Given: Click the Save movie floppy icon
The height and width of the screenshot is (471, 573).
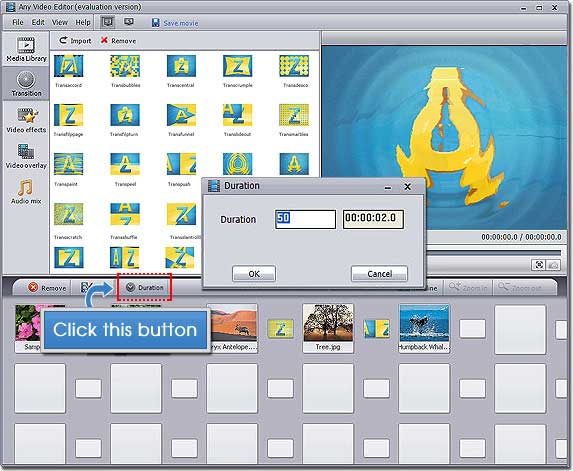Looking at the screenshot, I should pyautogui.click(x=155, y=23).
